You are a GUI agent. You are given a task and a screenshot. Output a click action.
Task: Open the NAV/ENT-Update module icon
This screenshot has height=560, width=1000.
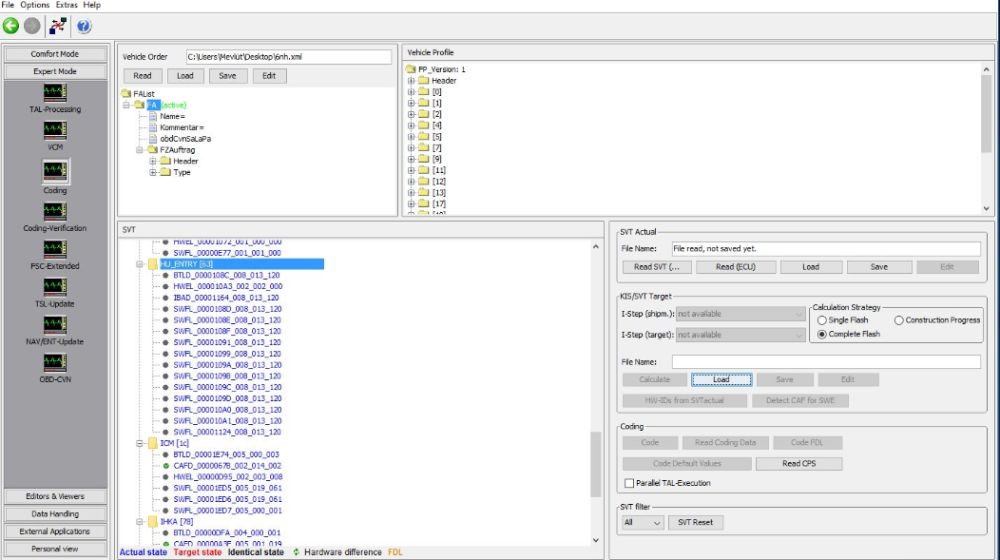pos(55,324)
